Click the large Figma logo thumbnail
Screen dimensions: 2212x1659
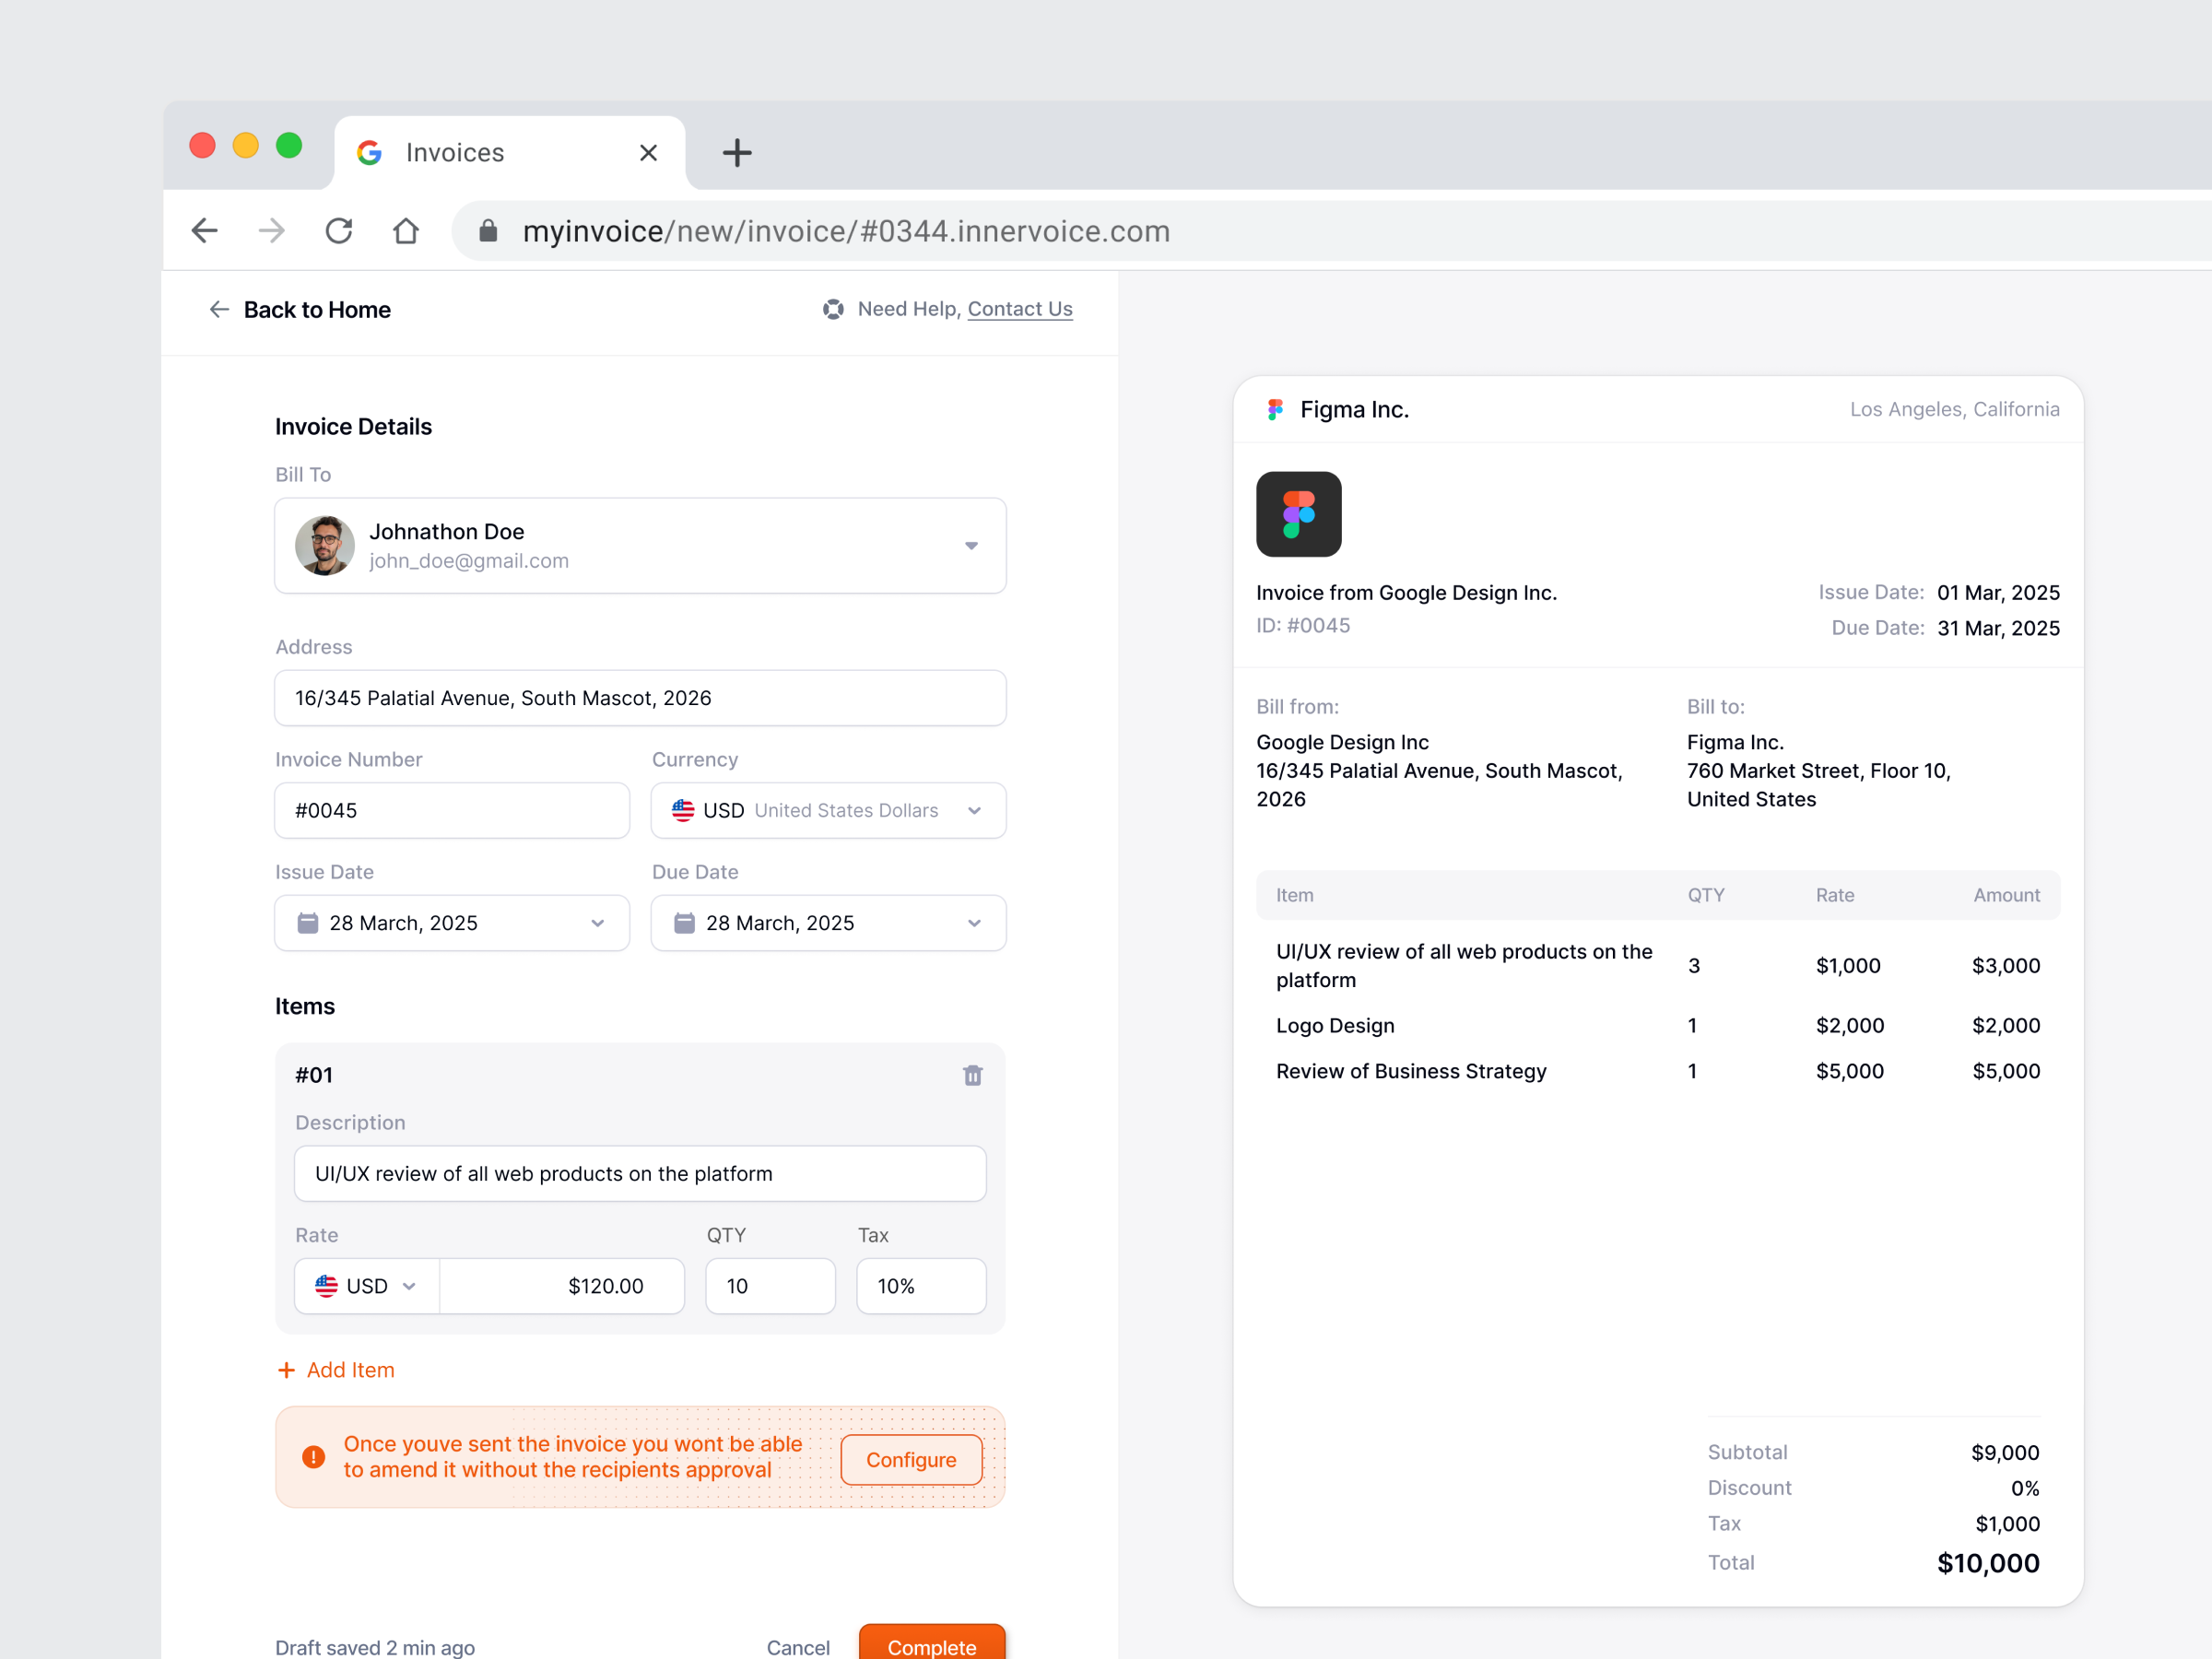pyautogui.click(x=1298, y=514)
